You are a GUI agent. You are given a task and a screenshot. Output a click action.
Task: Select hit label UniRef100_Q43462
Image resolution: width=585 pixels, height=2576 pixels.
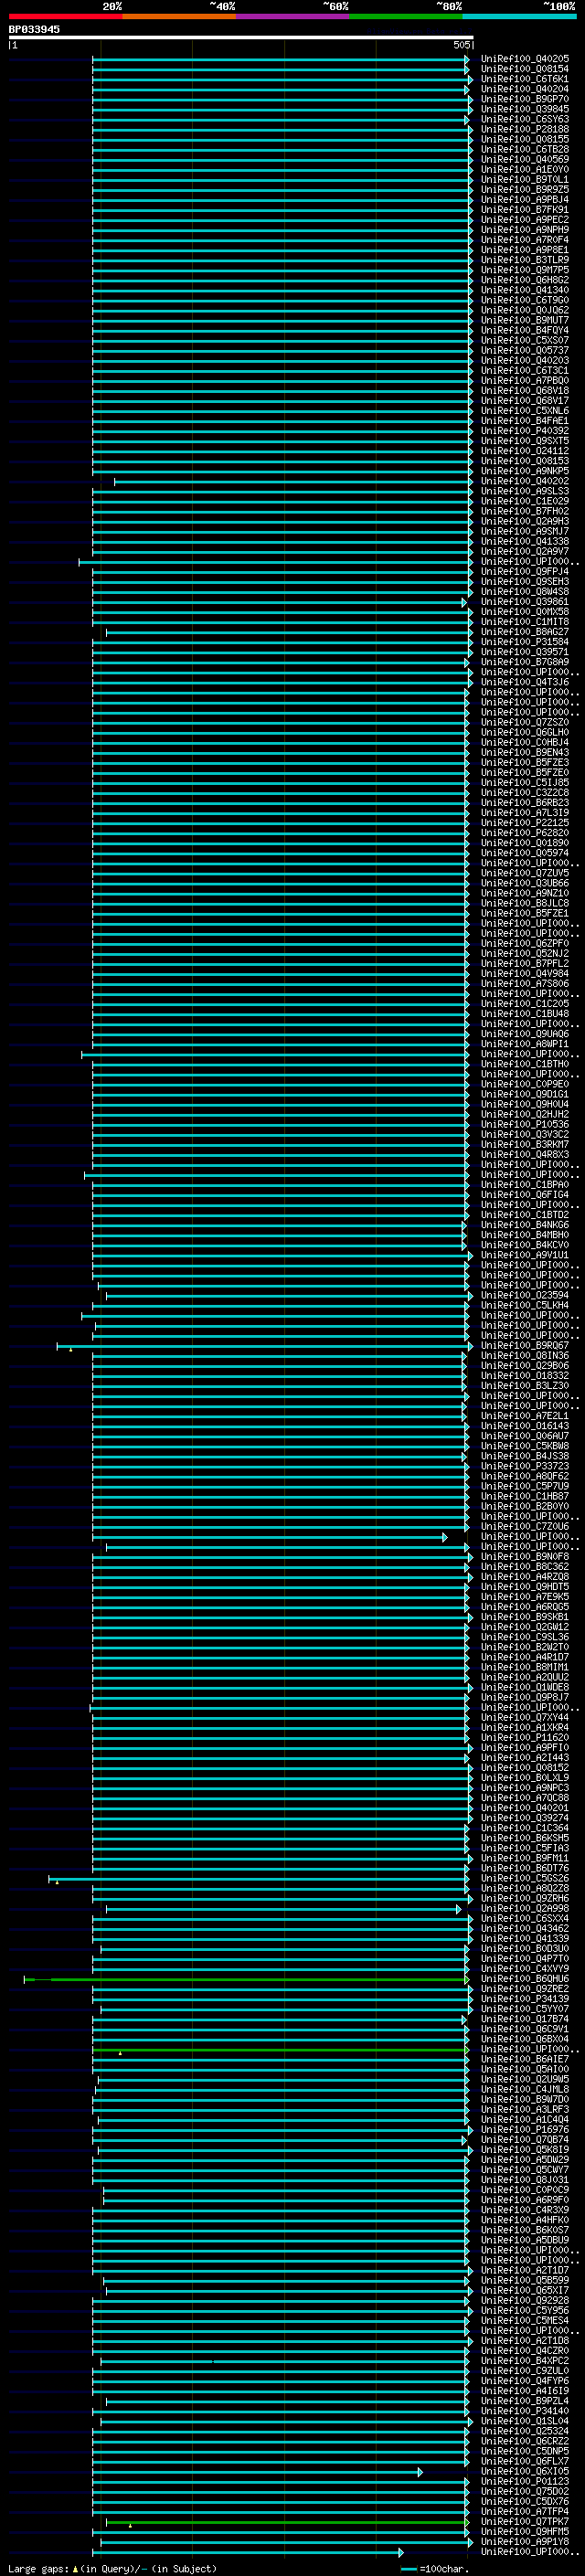(x=525, y=1928)
